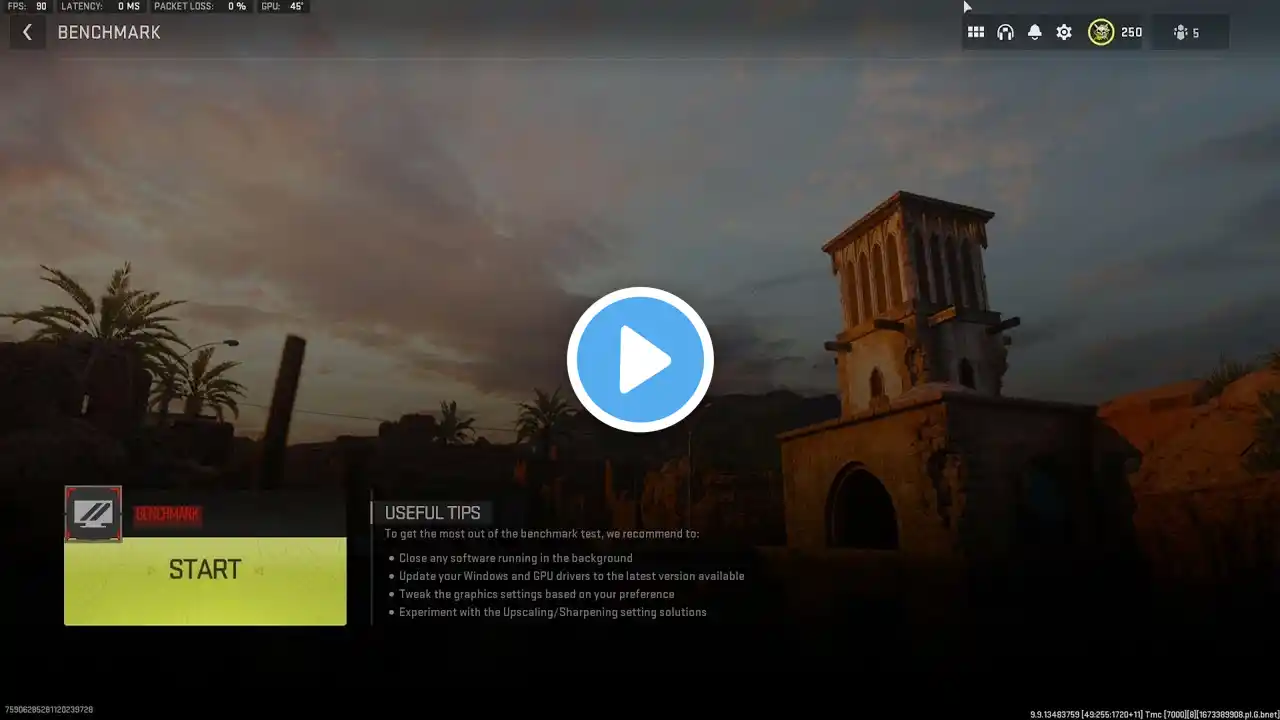Click tip about Upscaling/Sharpening setting solutions
1280x720 pixels.
pyautogui.click(x=552, y=612)
